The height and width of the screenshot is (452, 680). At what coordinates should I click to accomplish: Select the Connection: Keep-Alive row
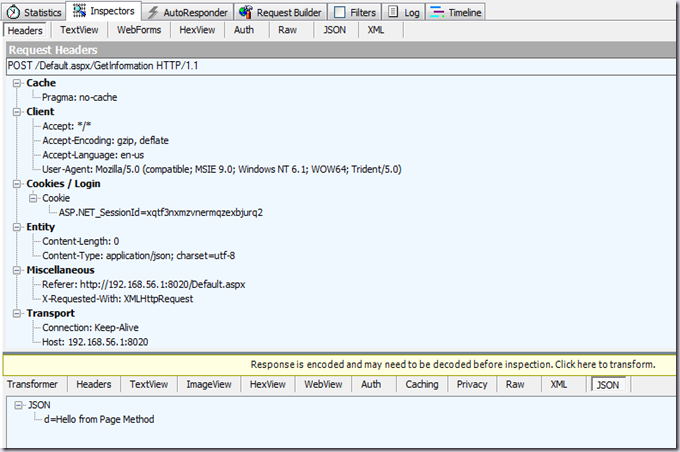(x=90, y=328)
